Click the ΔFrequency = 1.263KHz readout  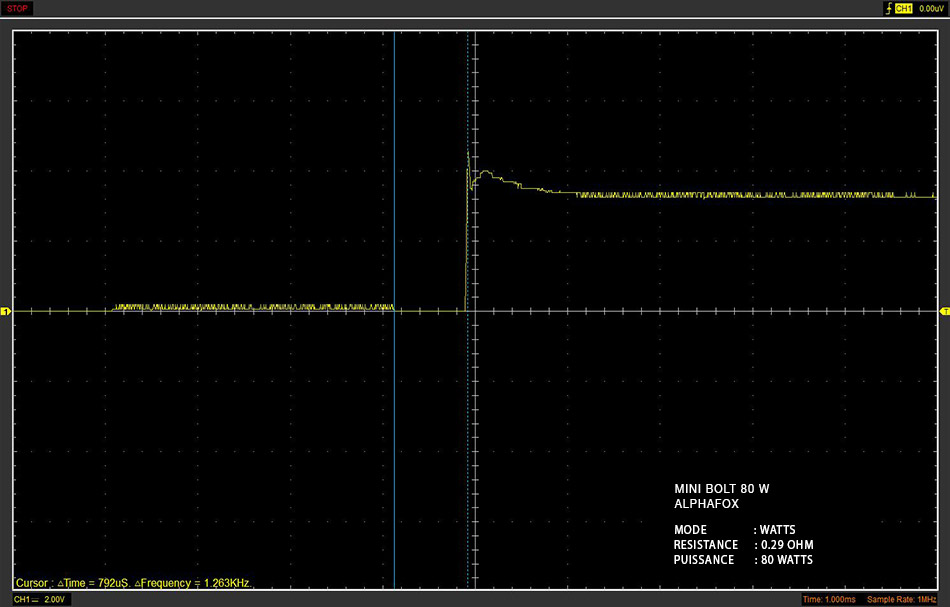[193, 583]
